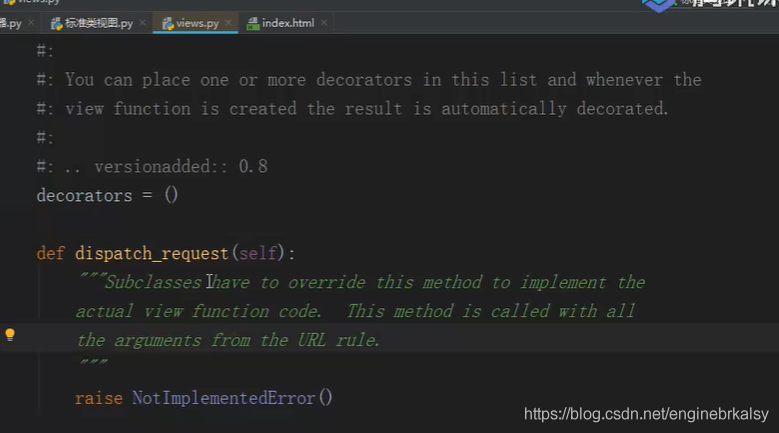Click the raise keyword

point(98,398)
